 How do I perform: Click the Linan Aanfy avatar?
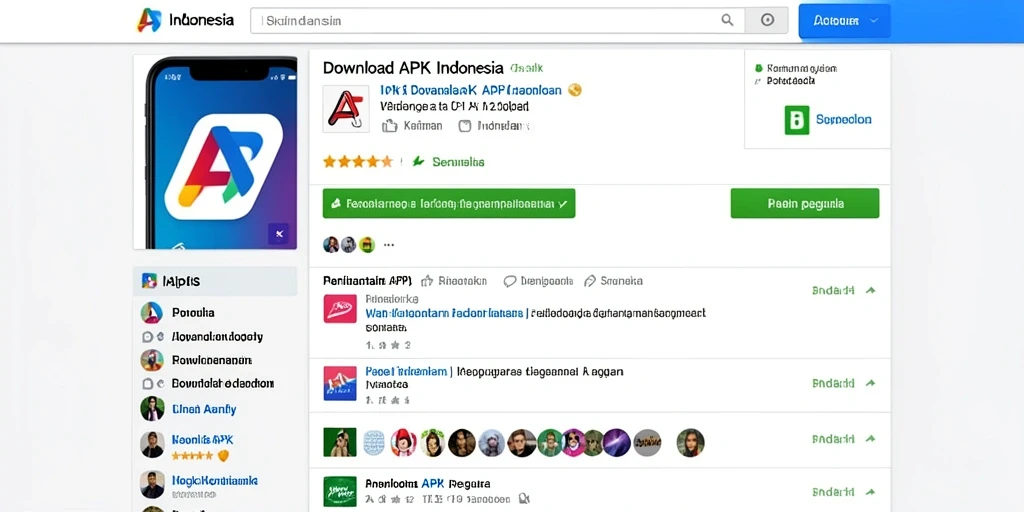click(x=152, y=409)
